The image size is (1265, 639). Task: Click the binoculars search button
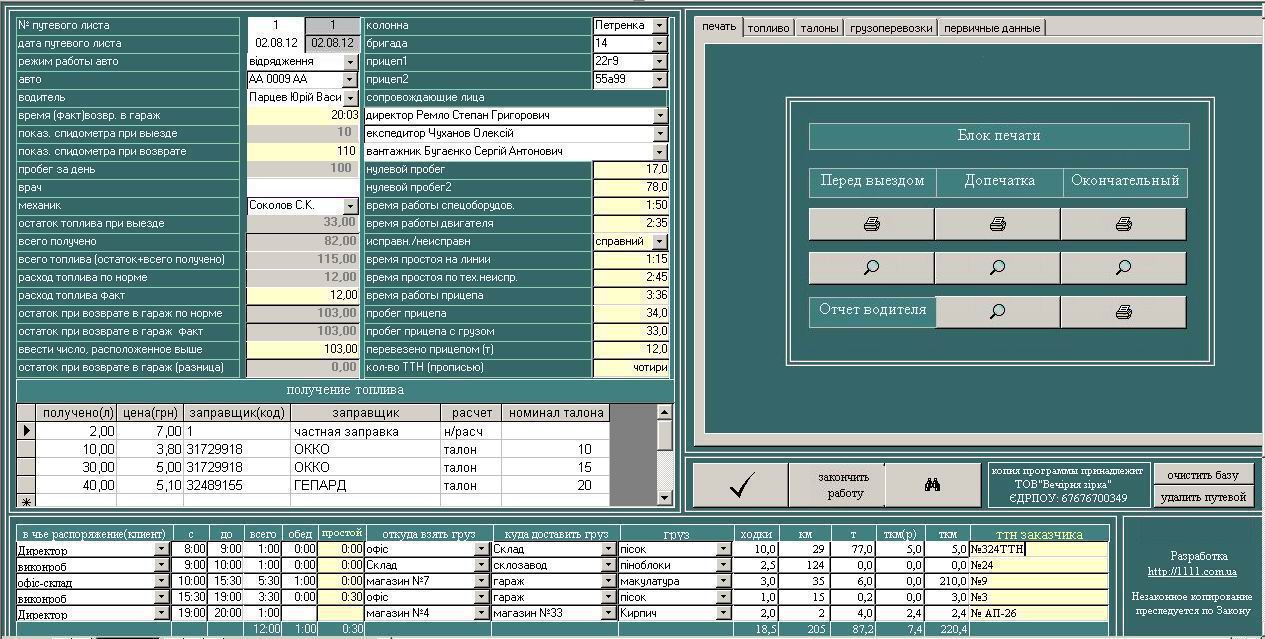(x=932, y=485)
